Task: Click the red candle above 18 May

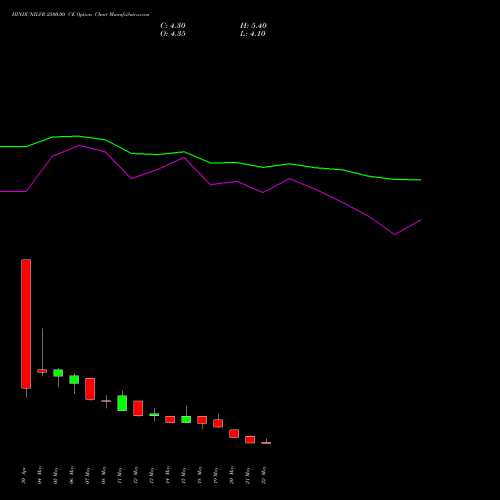Action: click(202, 420)
